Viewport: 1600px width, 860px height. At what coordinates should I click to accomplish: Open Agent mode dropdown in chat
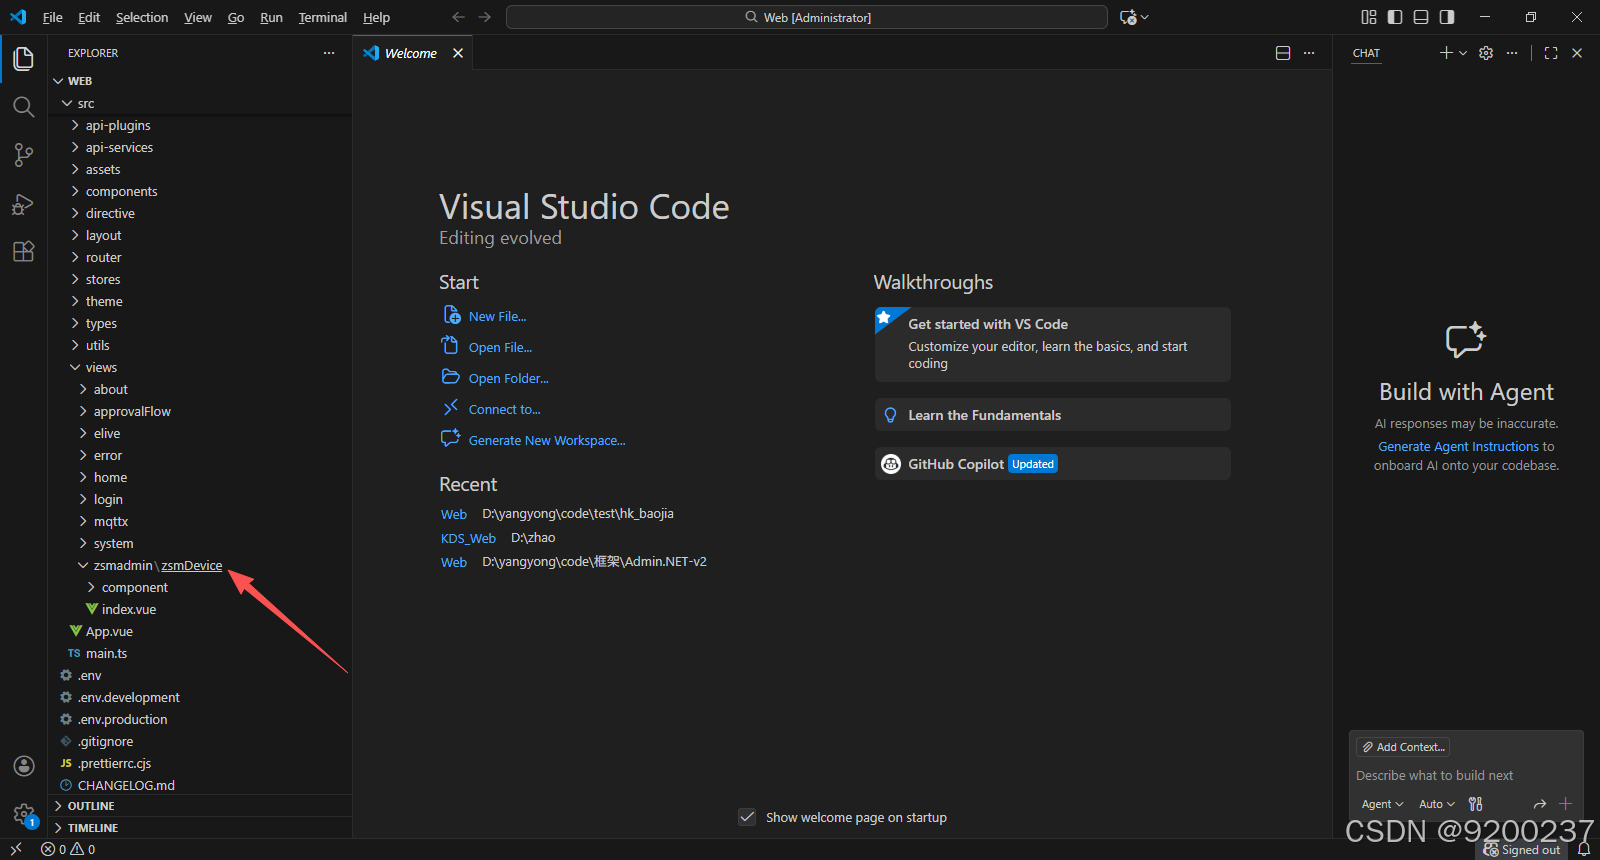1382,804
